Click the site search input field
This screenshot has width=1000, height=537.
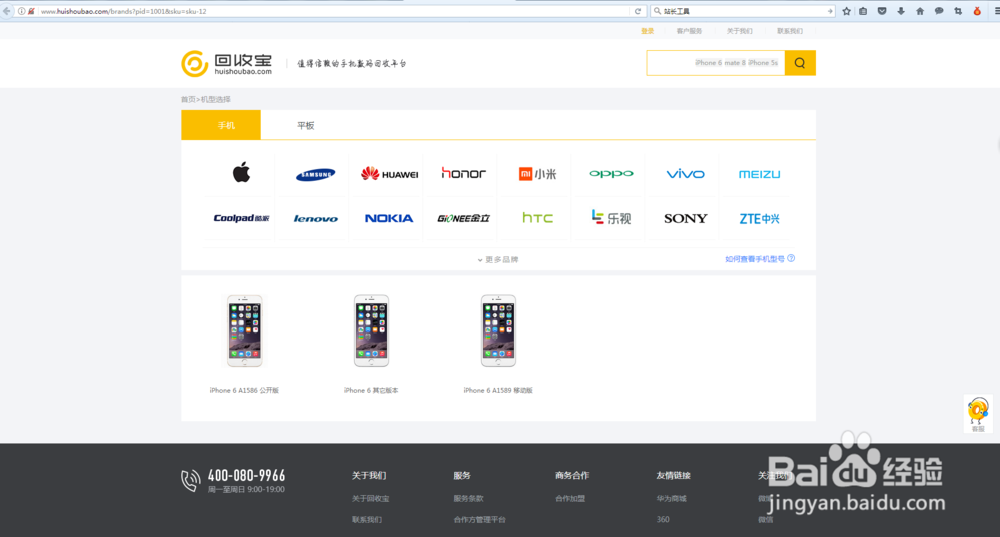click(x=716, y=63)
